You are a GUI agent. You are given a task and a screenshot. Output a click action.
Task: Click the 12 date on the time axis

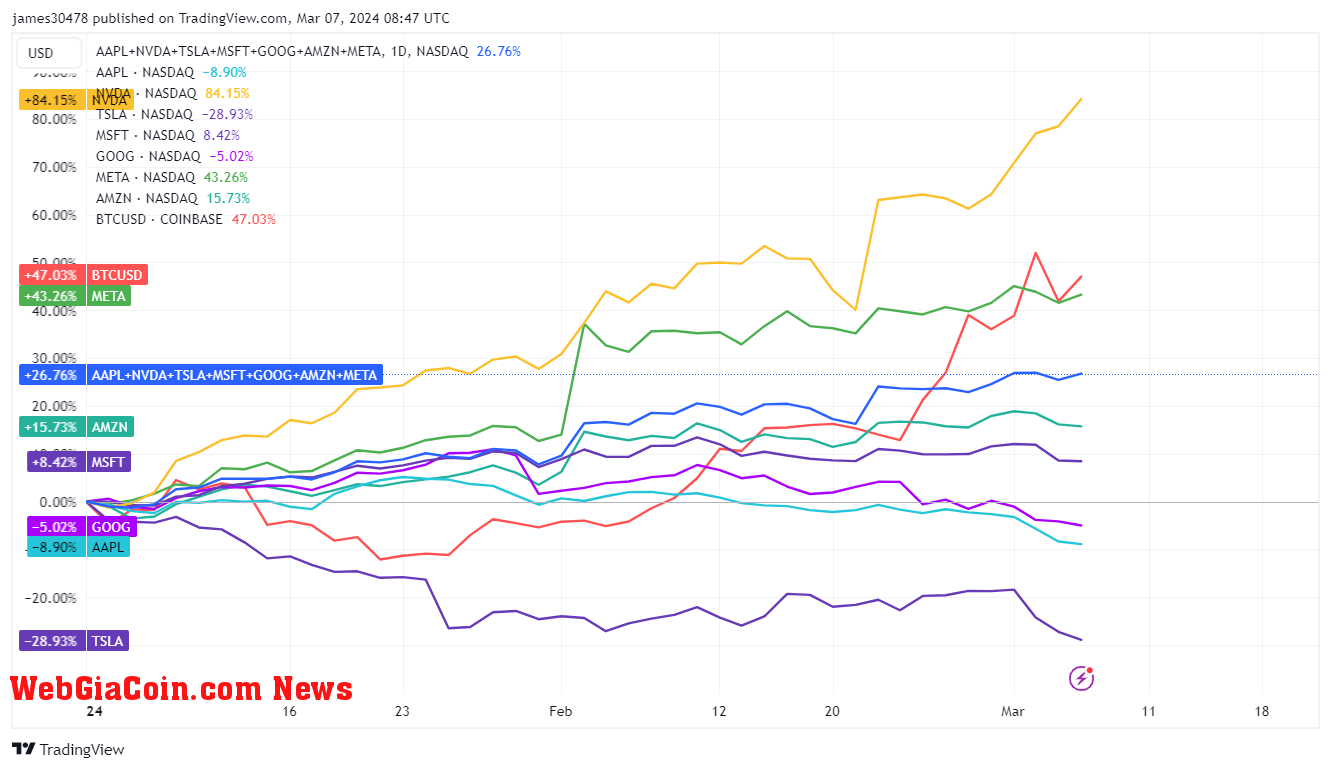pos(718,712)
